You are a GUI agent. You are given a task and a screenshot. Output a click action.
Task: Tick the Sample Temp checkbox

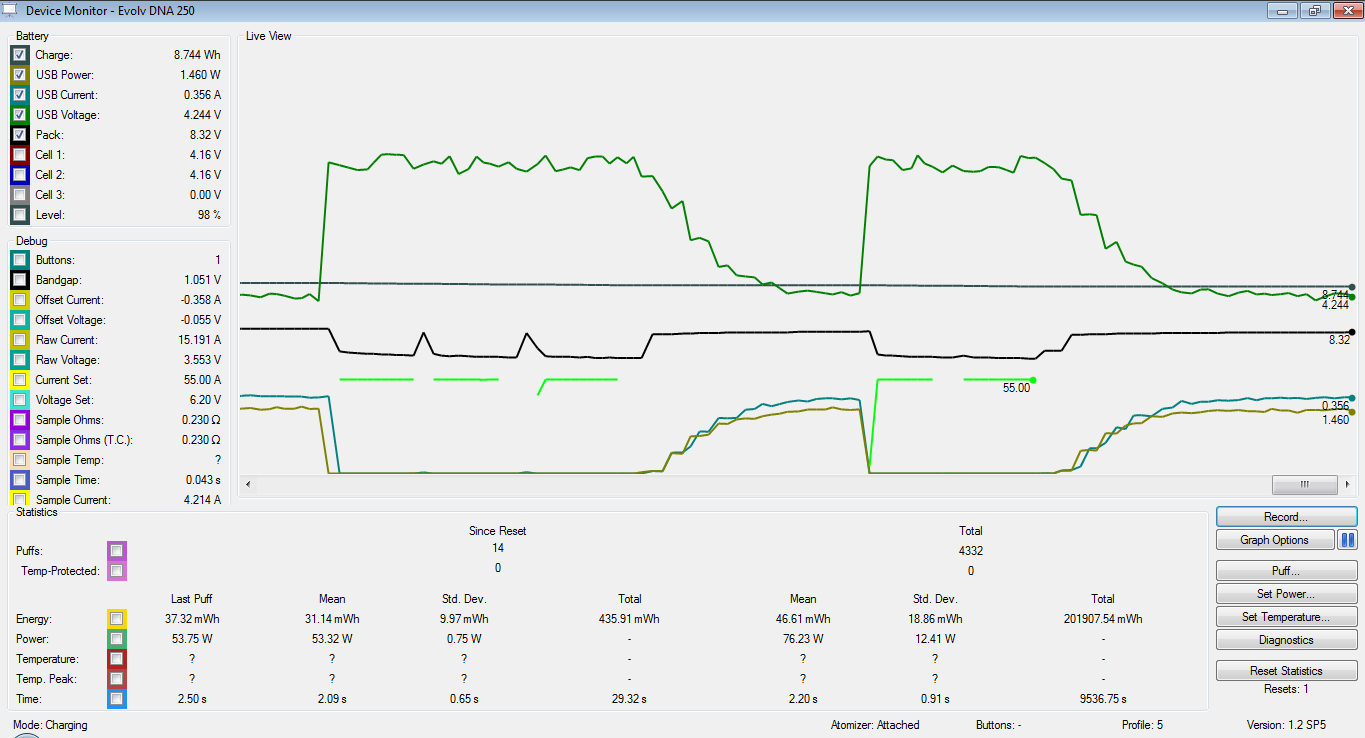click(x=20, y=460)
